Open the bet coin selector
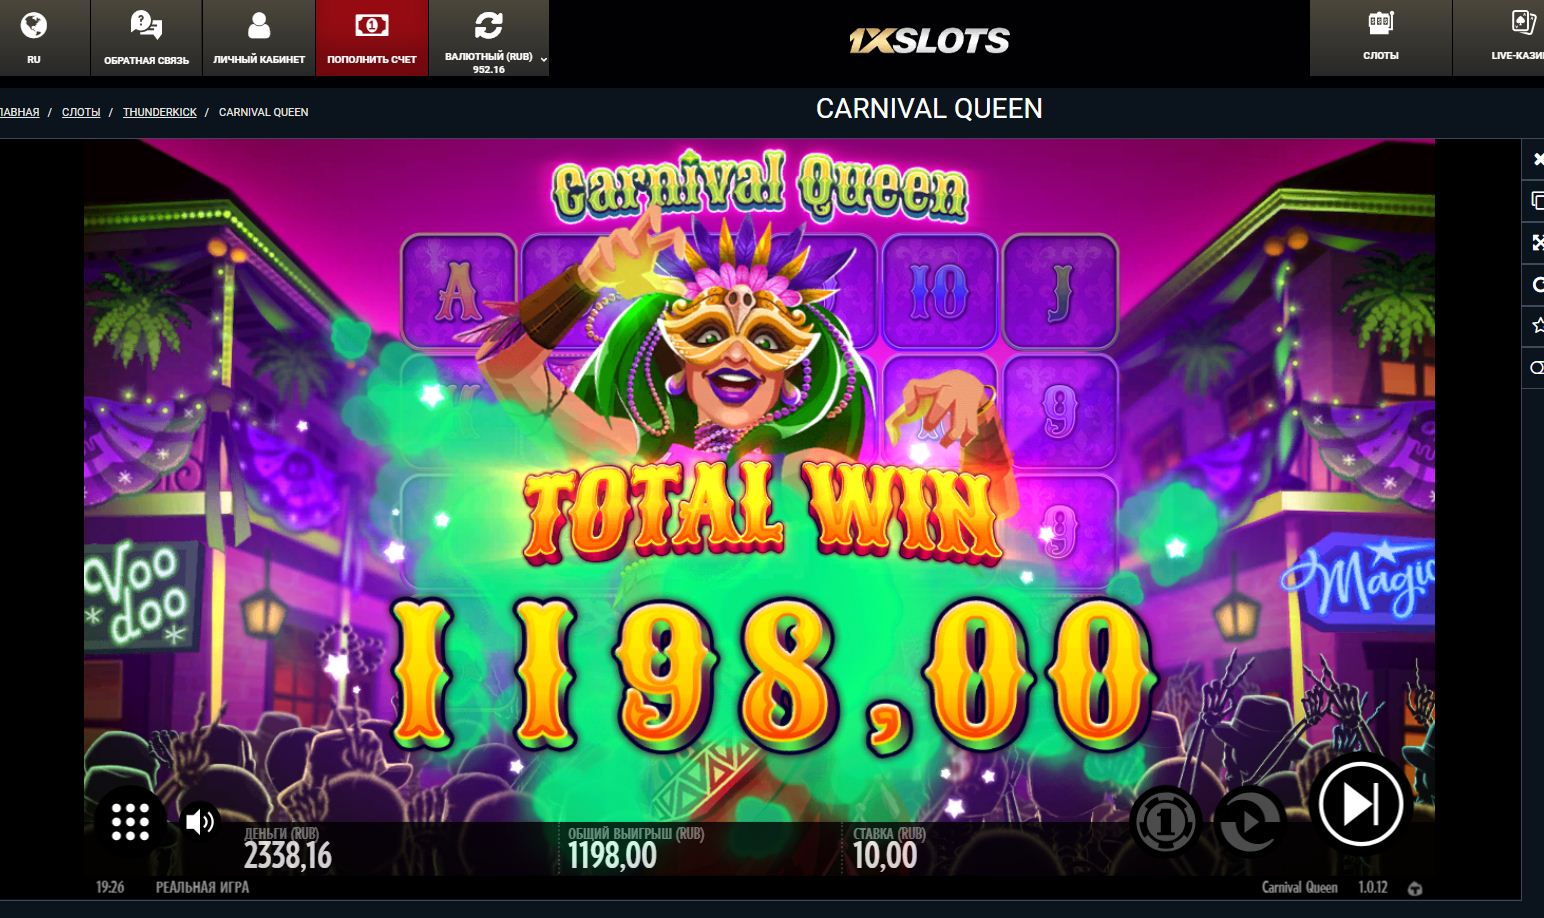 (1165, 822)
